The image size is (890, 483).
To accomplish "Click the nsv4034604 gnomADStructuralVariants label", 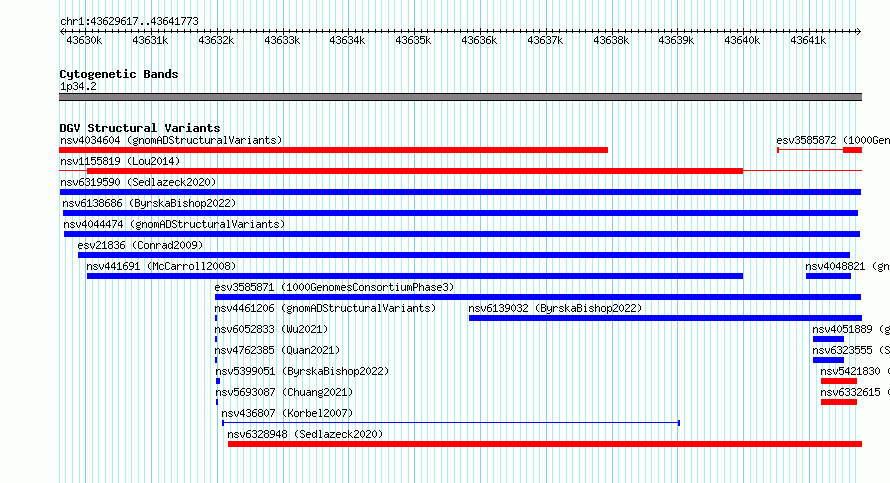I will pyautogui.click(x=171, y=140).
